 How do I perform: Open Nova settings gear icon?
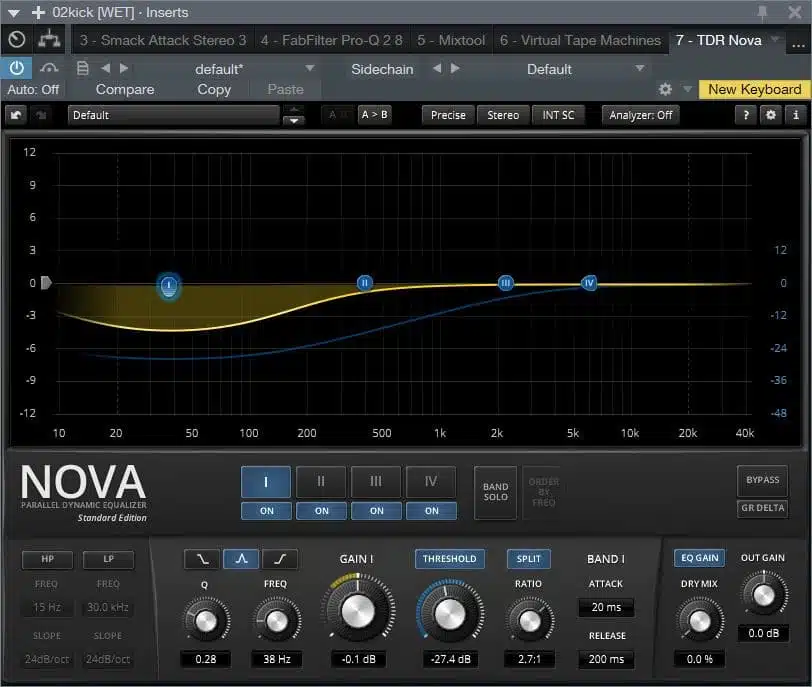click(771, 115)
